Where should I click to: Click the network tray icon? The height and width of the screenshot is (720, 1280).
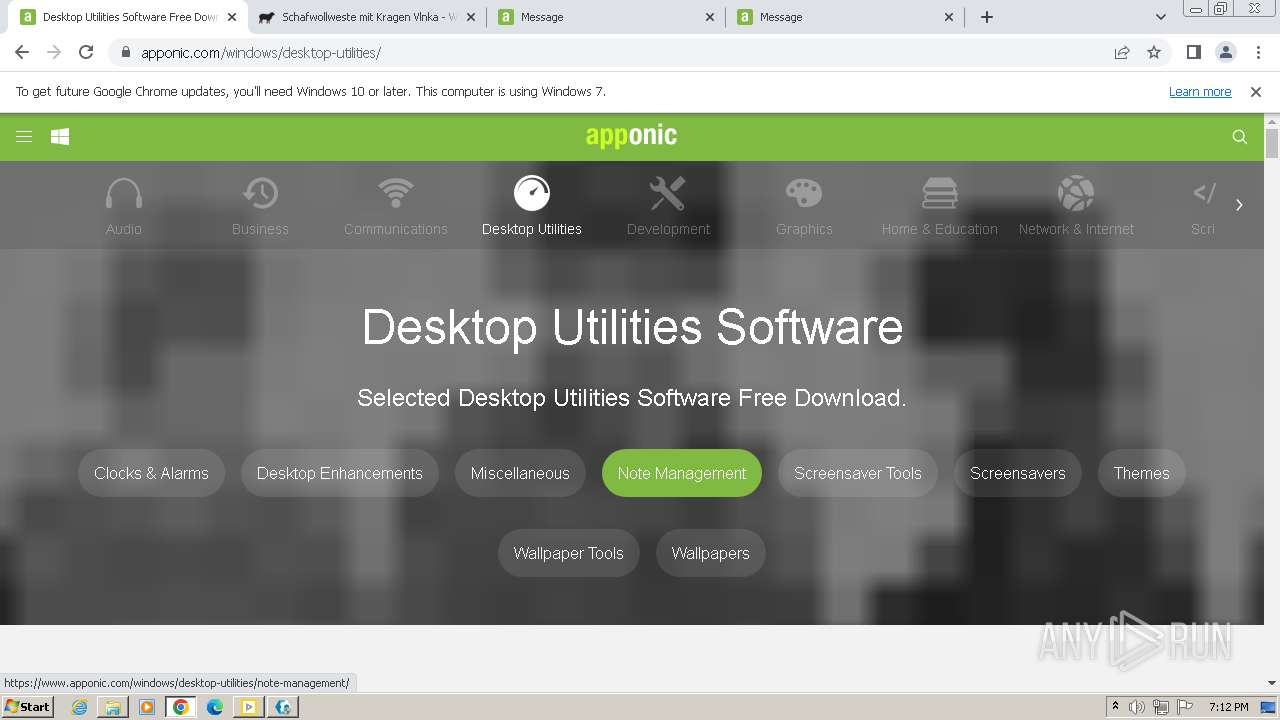tap(1161, 707)
